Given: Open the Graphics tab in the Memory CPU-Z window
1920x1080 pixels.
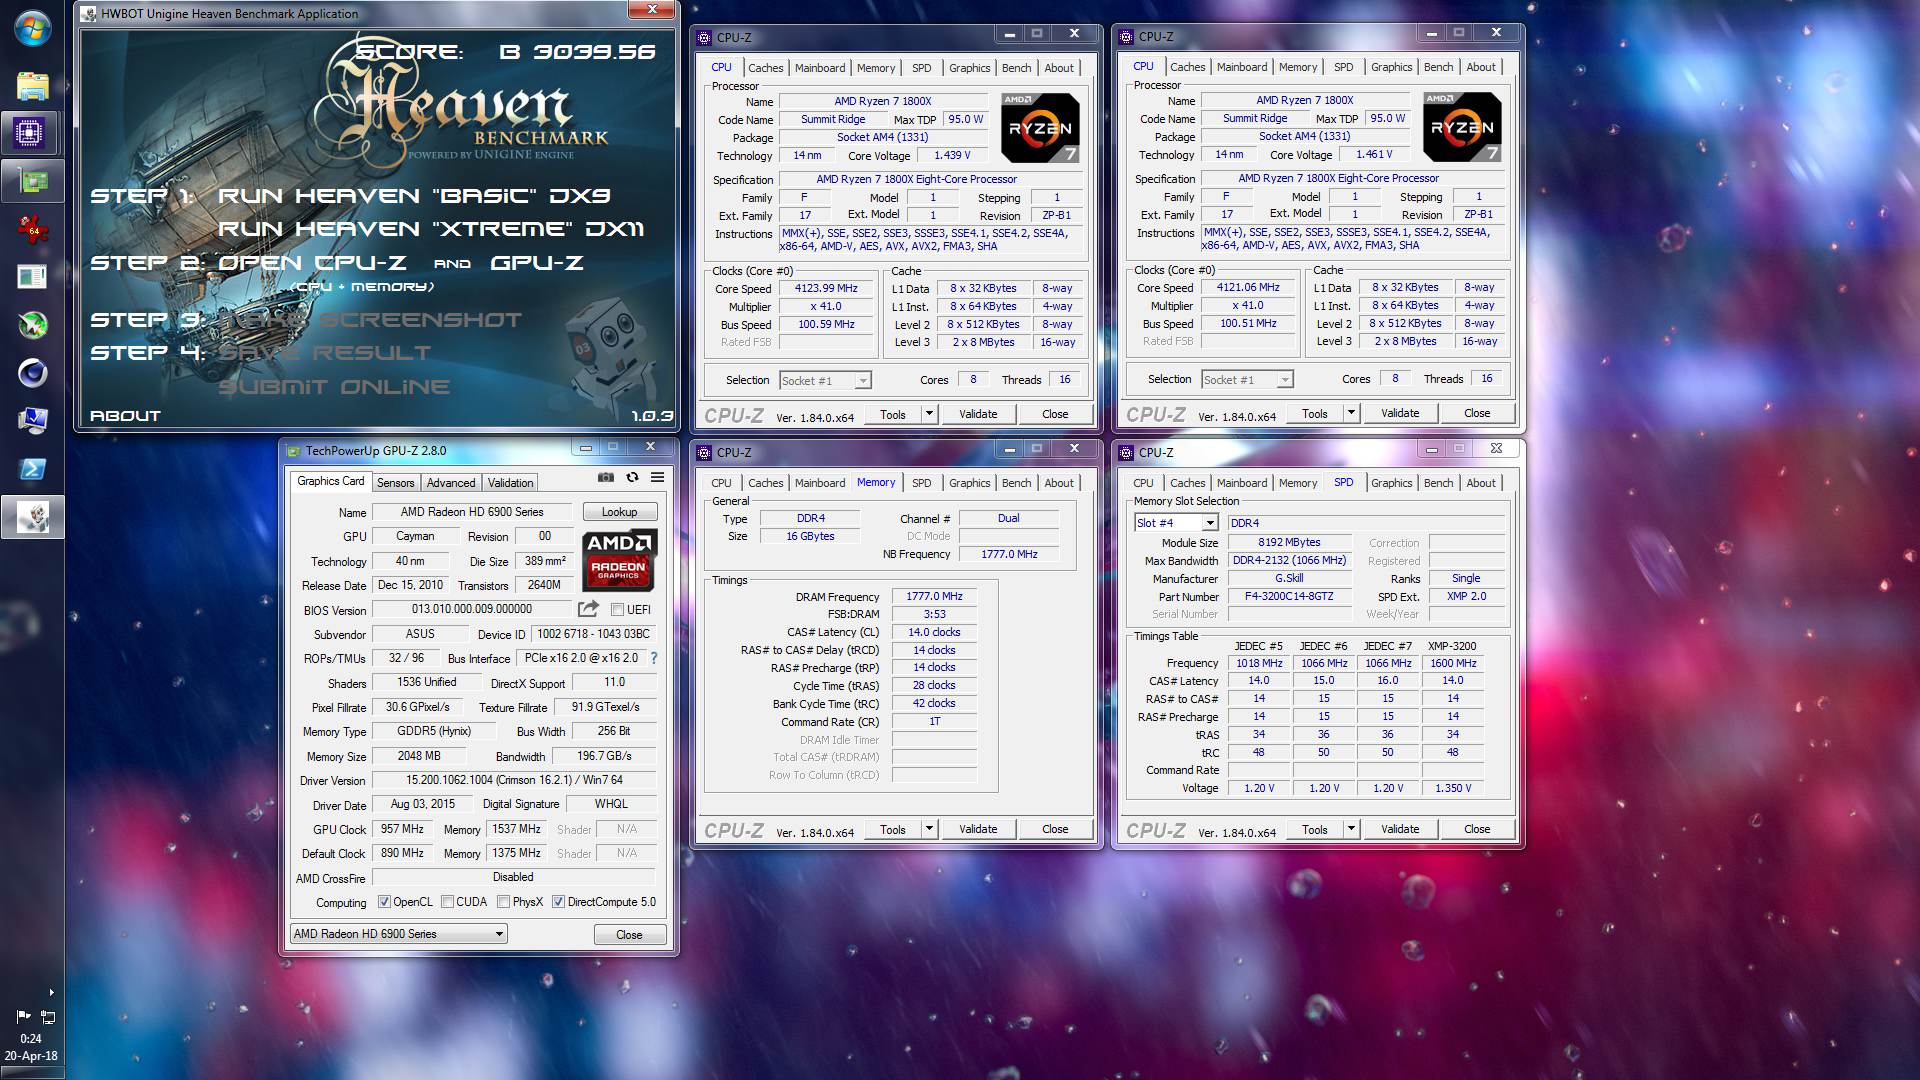Looking at the screenshot, I should (x=969, y=483).
